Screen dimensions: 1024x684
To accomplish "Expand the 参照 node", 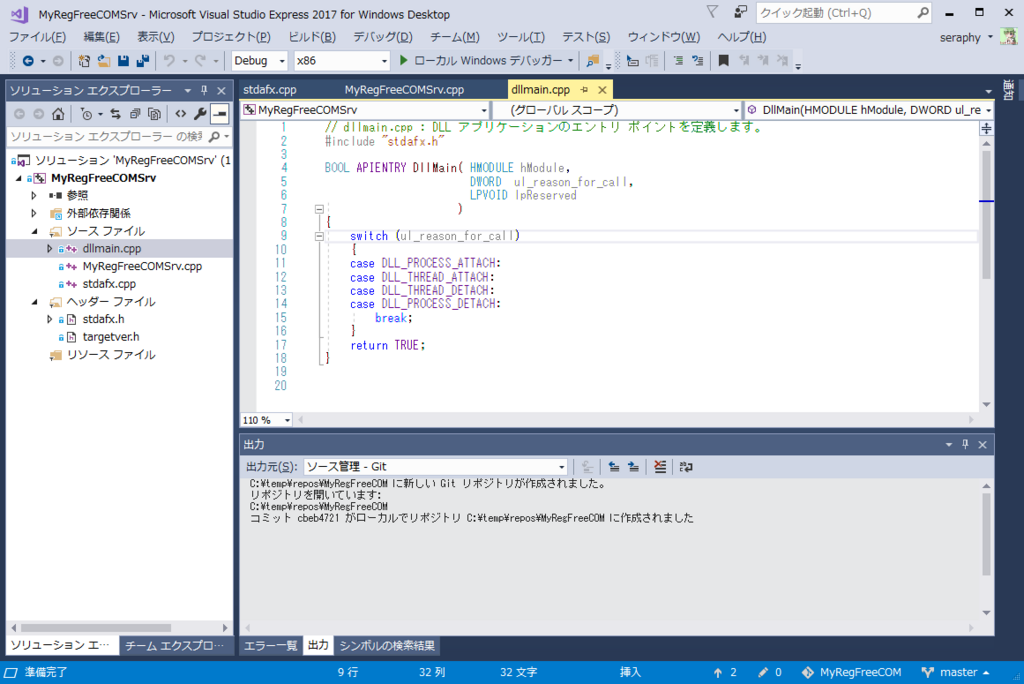I will [x=34, y=195].
